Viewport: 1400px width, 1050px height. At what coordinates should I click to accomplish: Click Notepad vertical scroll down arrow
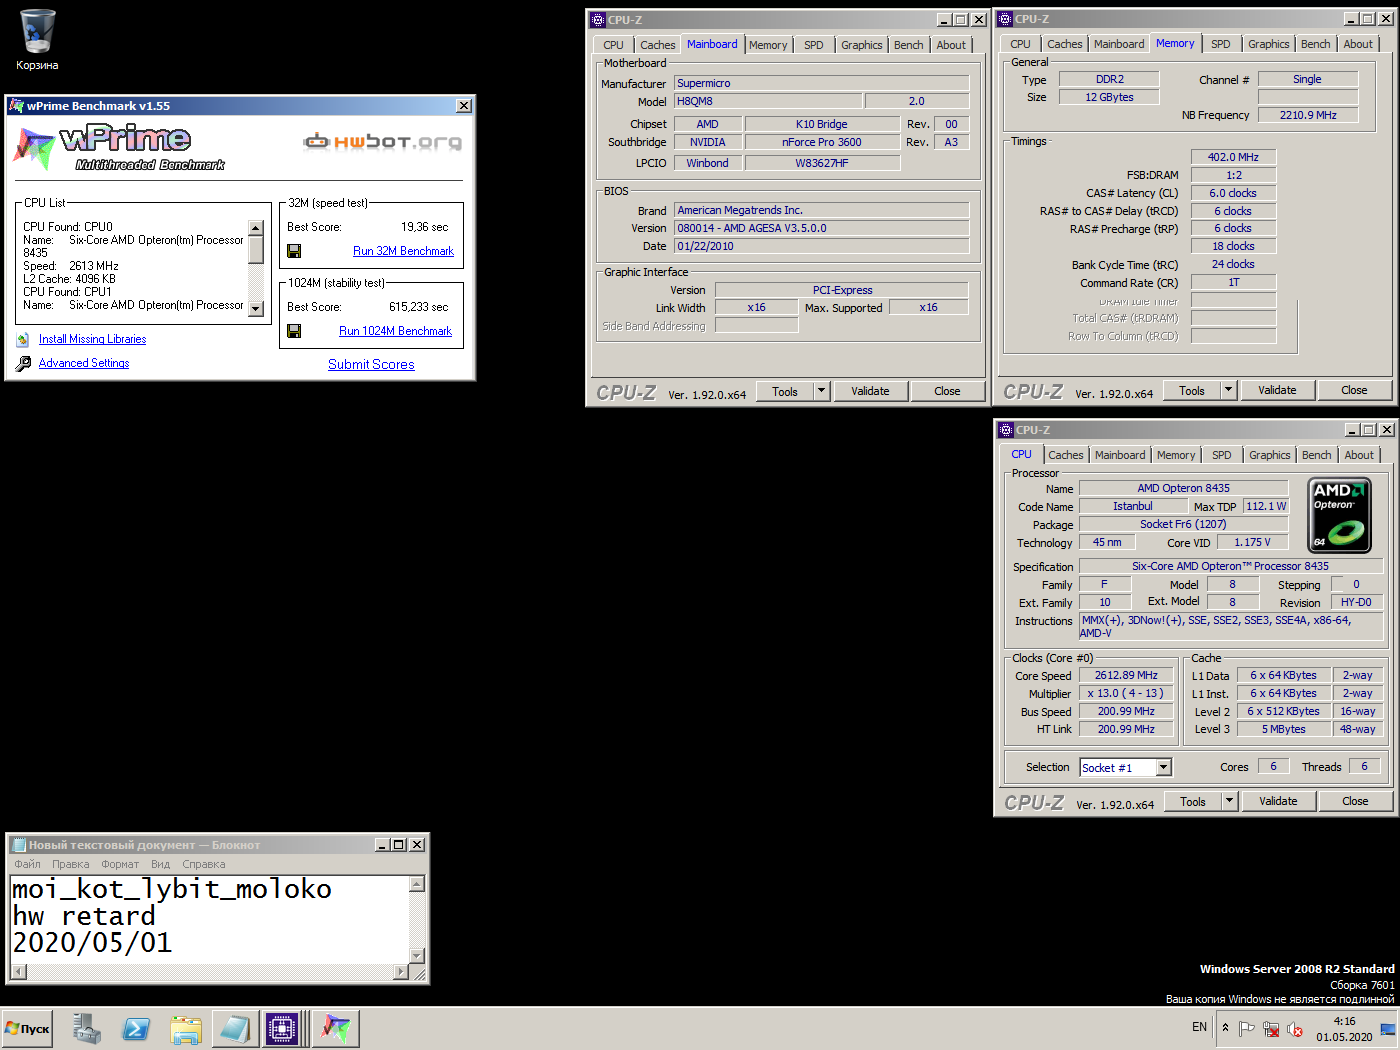(418, 955)
